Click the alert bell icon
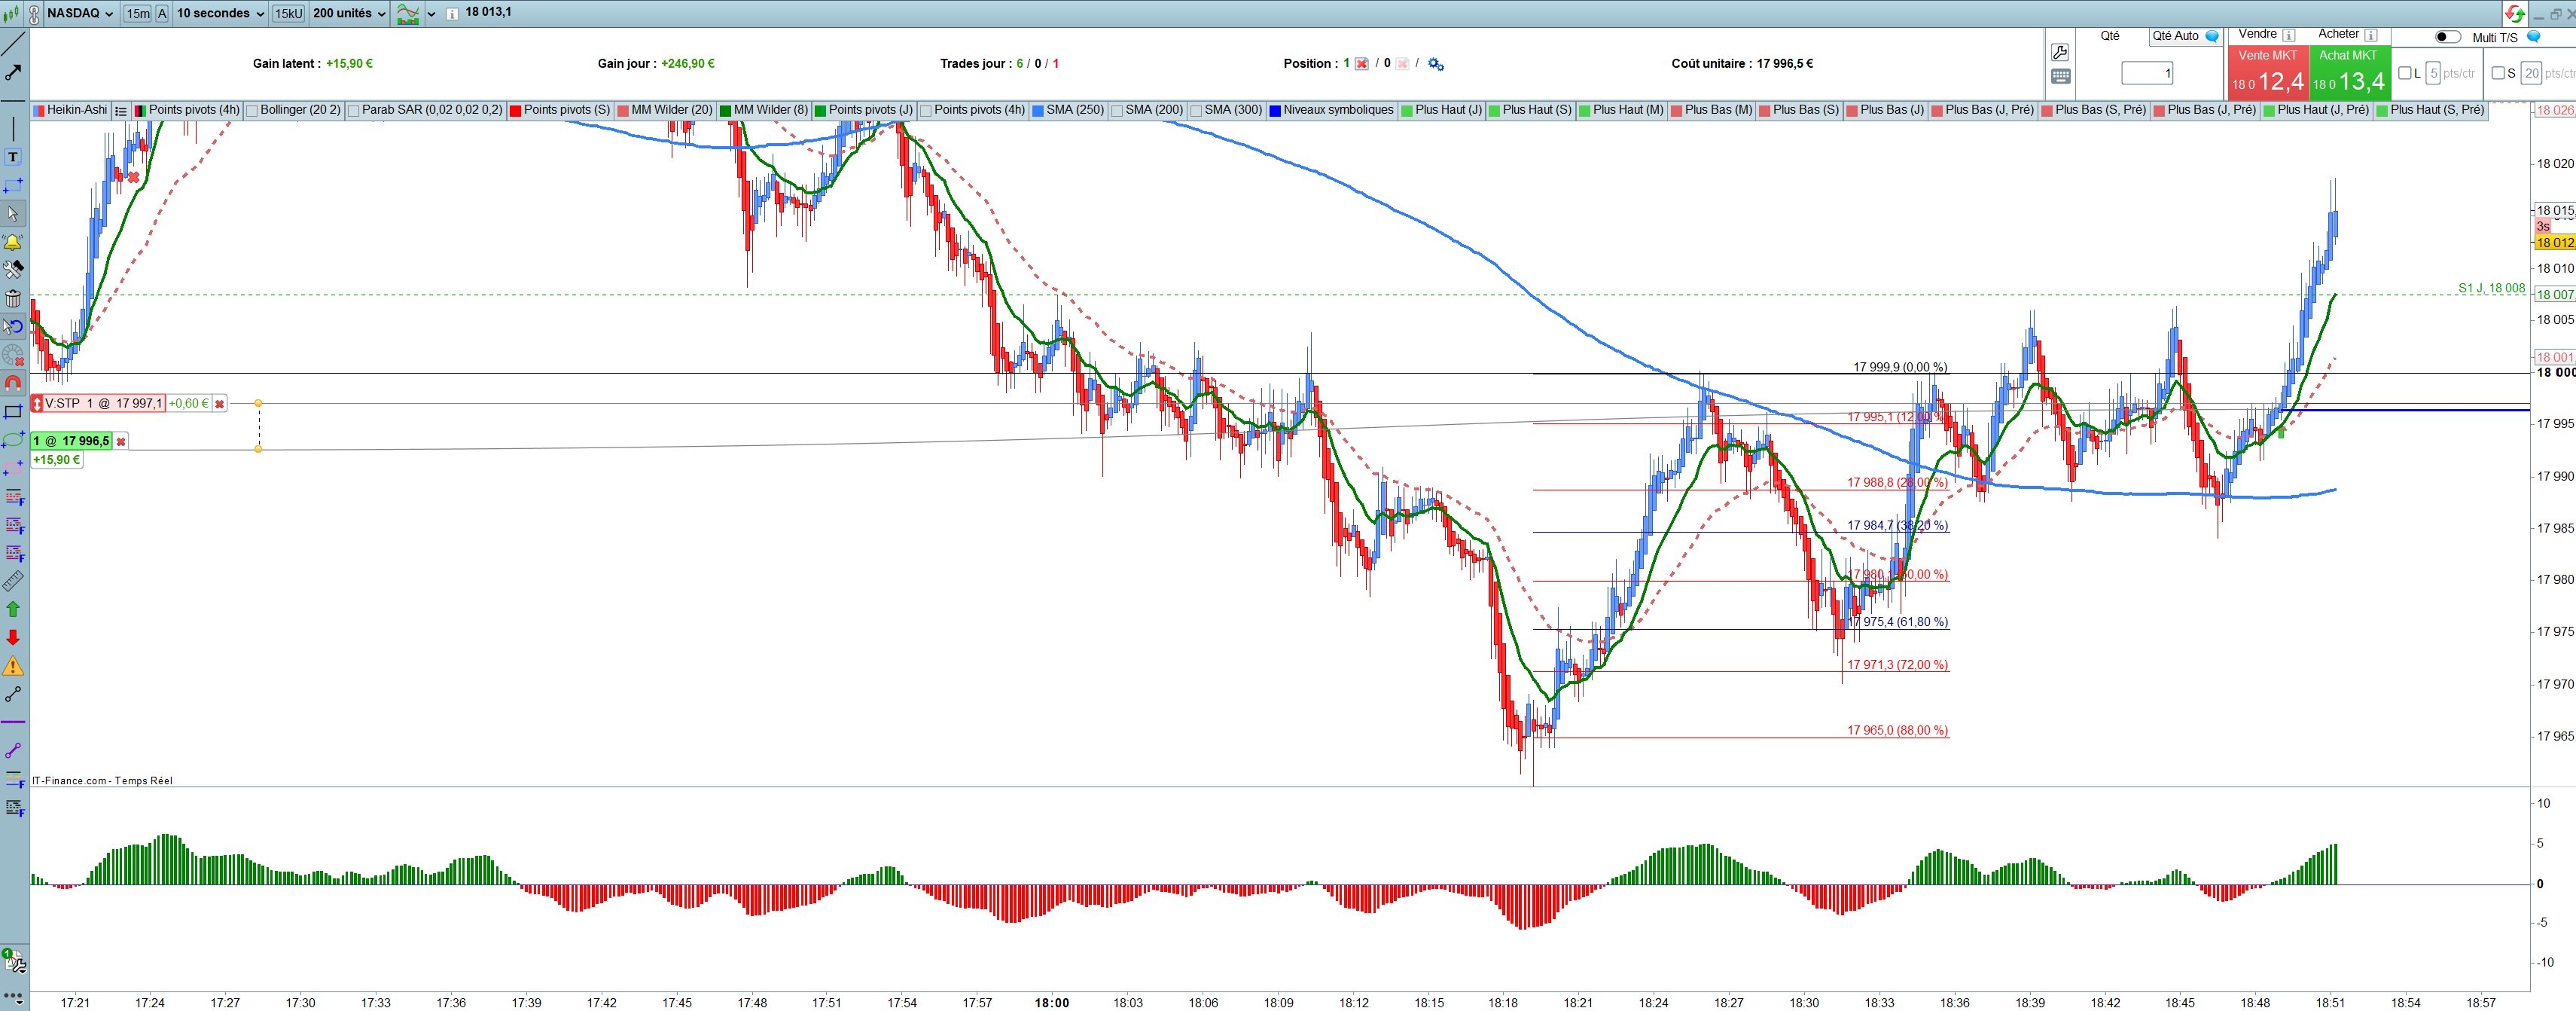 (13, 242)
